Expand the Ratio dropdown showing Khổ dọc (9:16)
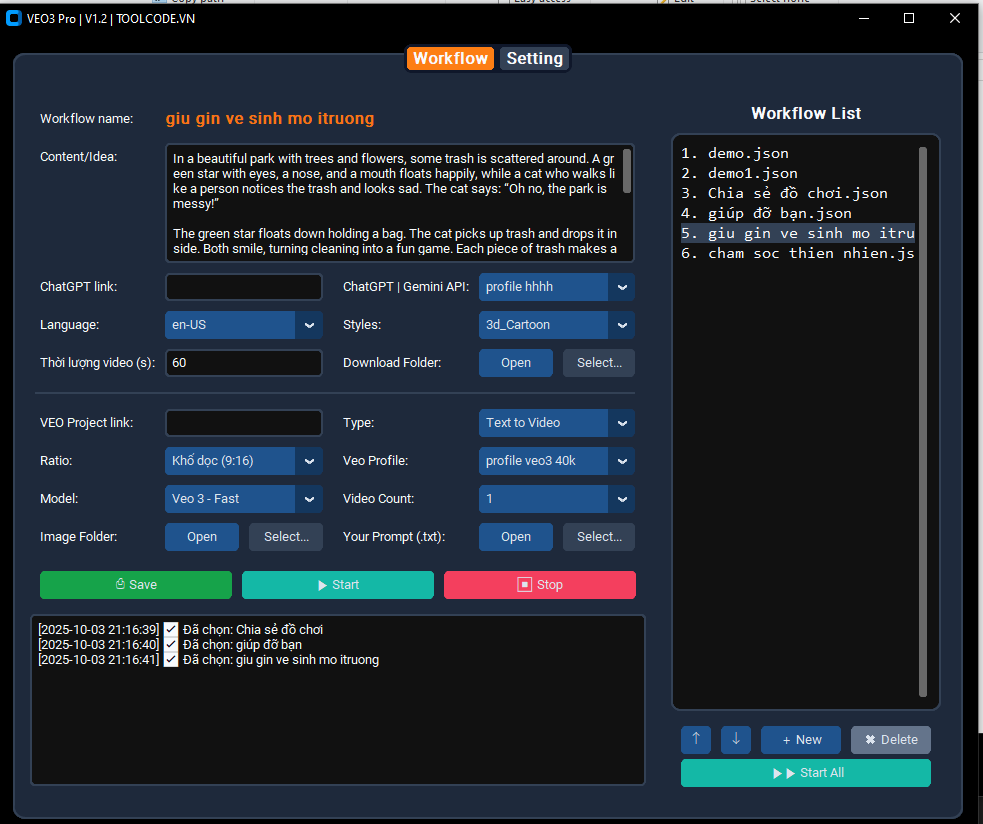 (244, 461)
